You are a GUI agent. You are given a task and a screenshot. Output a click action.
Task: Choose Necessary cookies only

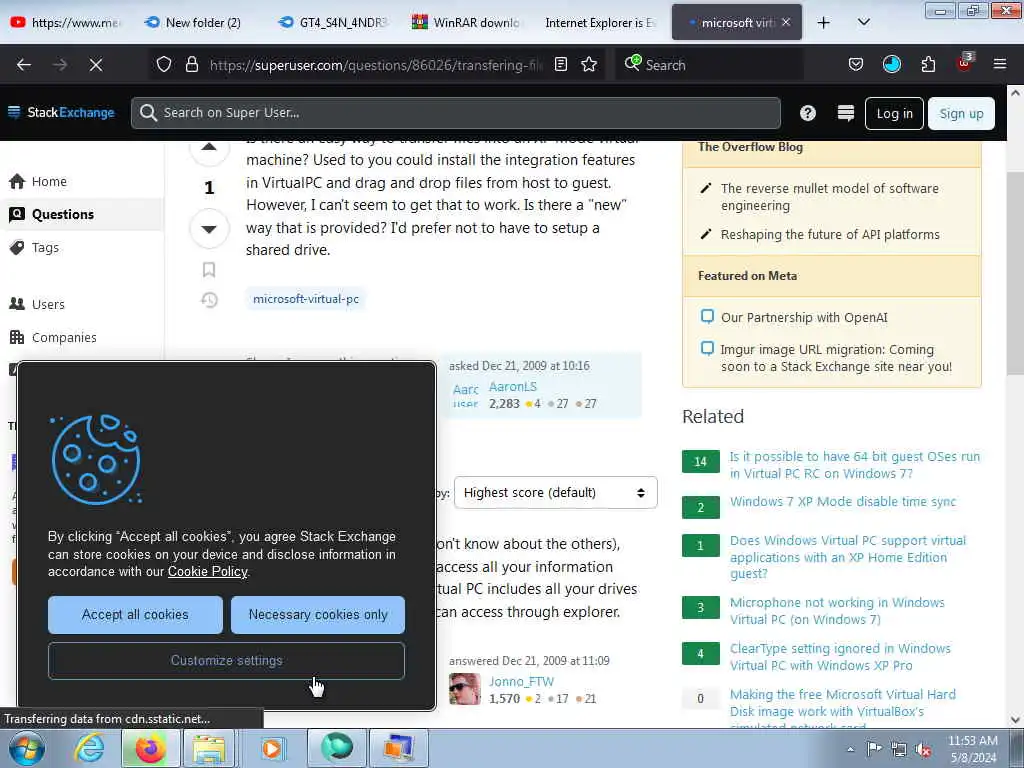tap(318, 615)
